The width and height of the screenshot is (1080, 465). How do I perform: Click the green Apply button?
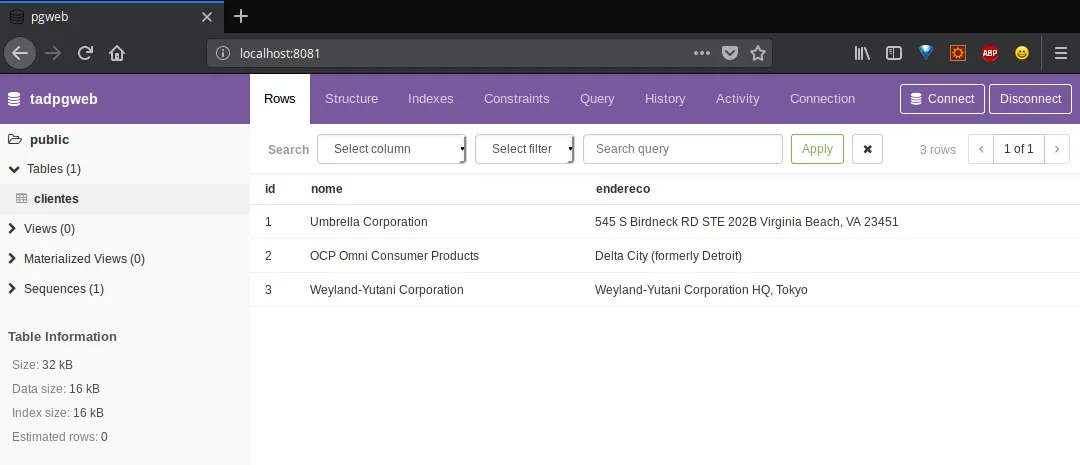pos(818,149)
